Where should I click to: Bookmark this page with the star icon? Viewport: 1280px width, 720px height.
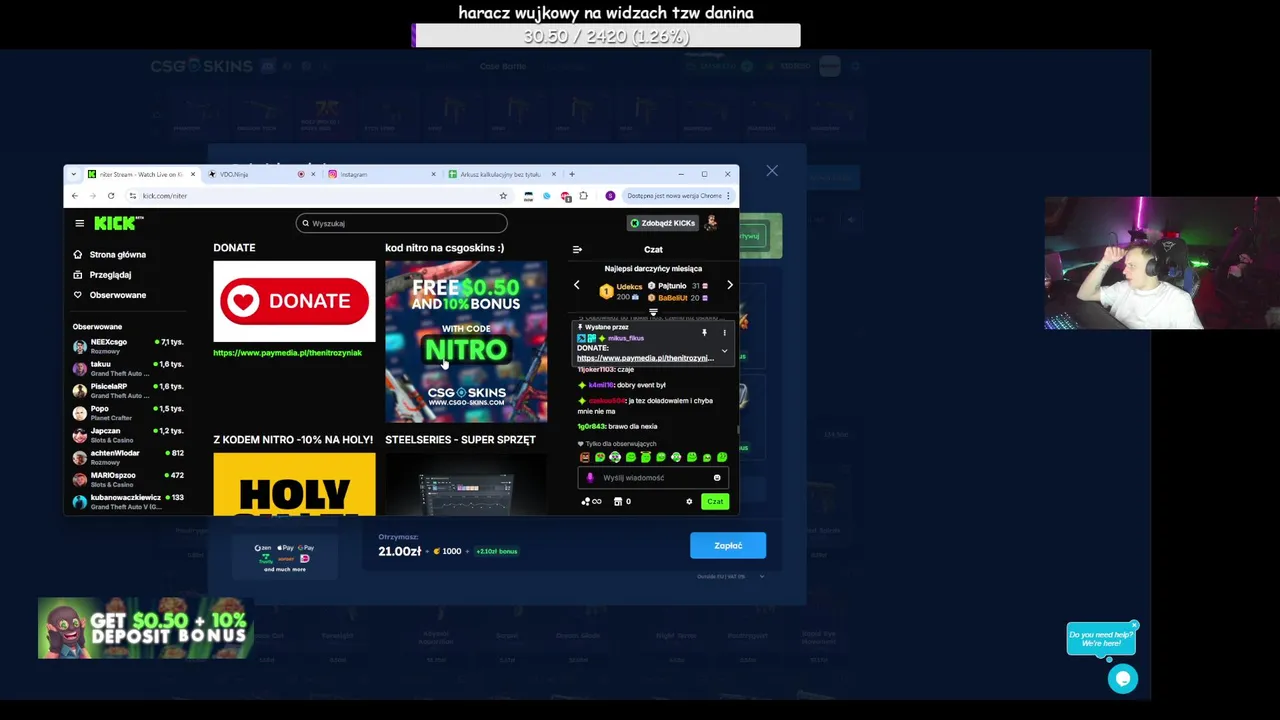(x=503, y=196)
